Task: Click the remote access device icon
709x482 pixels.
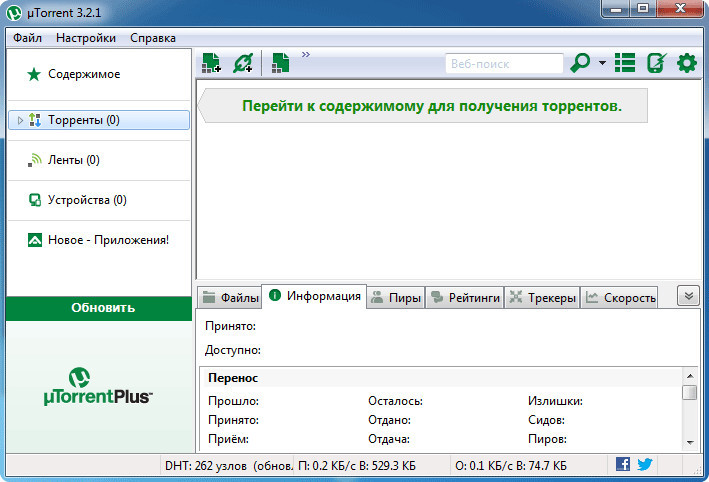Action: [x=657, y=63]
